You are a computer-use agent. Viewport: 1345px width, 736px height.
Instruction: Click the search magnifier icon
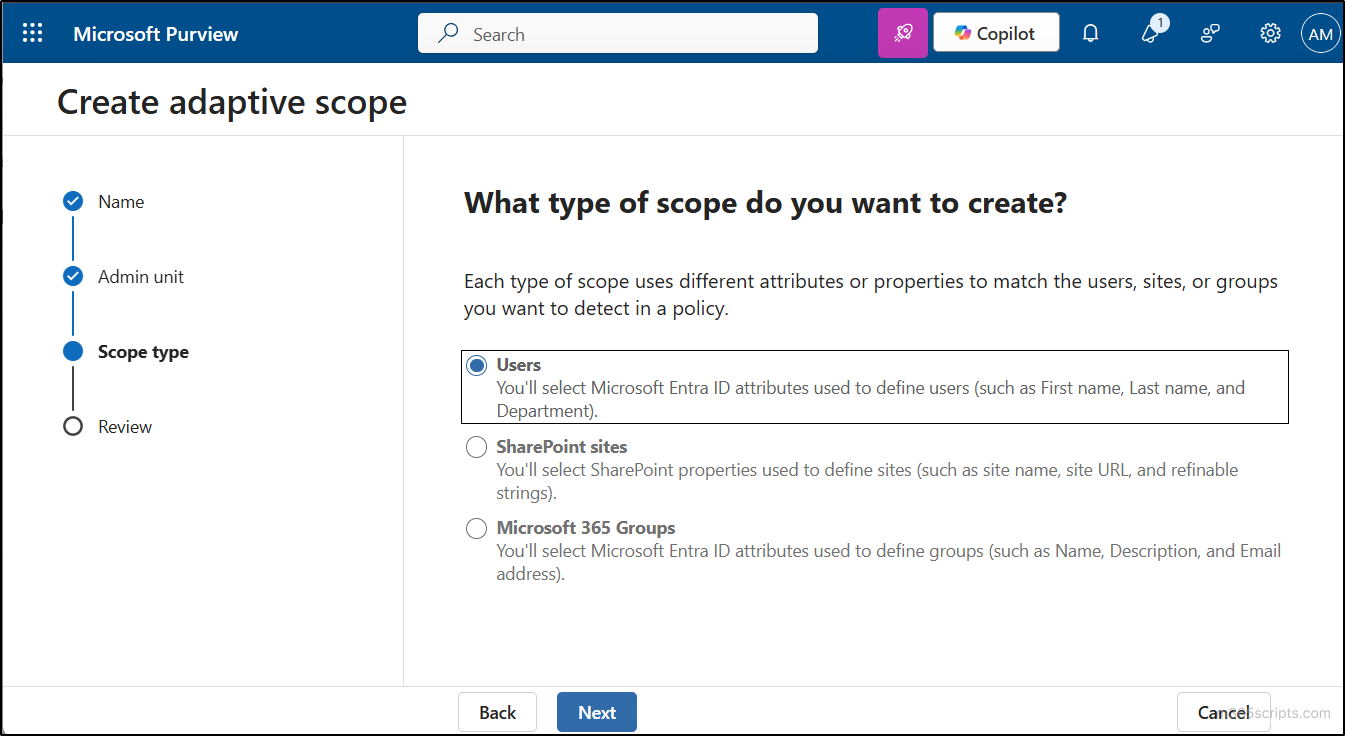(450, 34)
